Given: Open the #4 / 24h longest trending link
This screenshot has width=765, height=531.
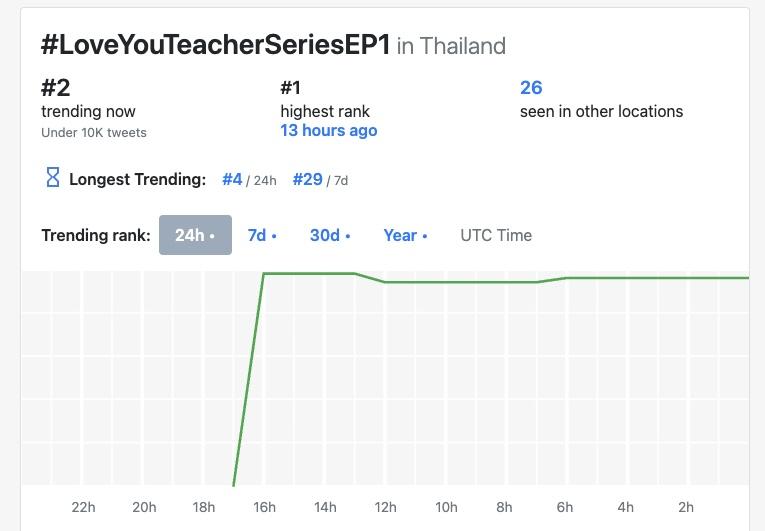Looking at the screenshot, I should [233, 179].
